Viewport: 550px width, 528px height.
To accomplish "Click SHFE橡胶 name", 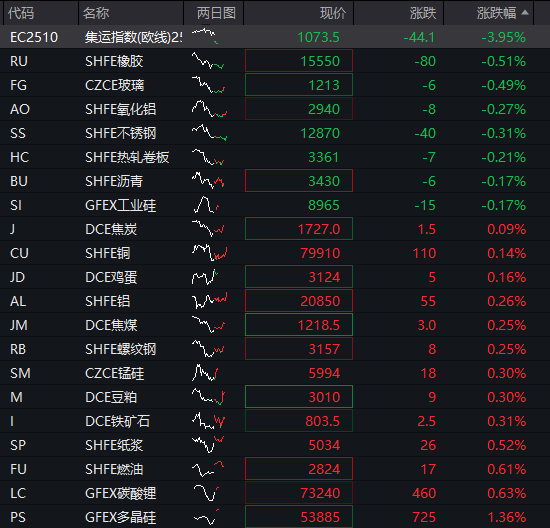I will 114,61.
